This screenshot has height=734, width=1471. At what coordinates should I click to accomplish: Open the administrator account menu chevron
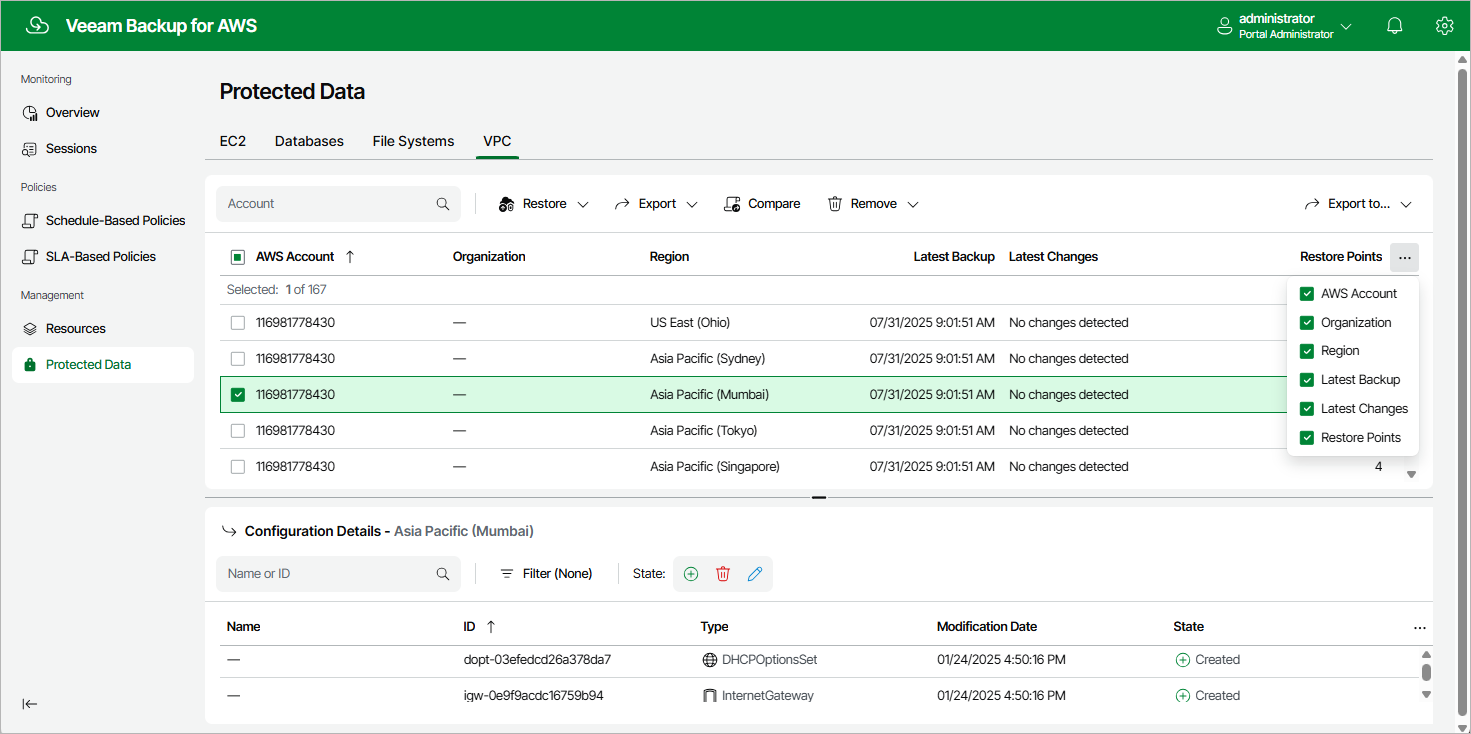coord(1346,27)
